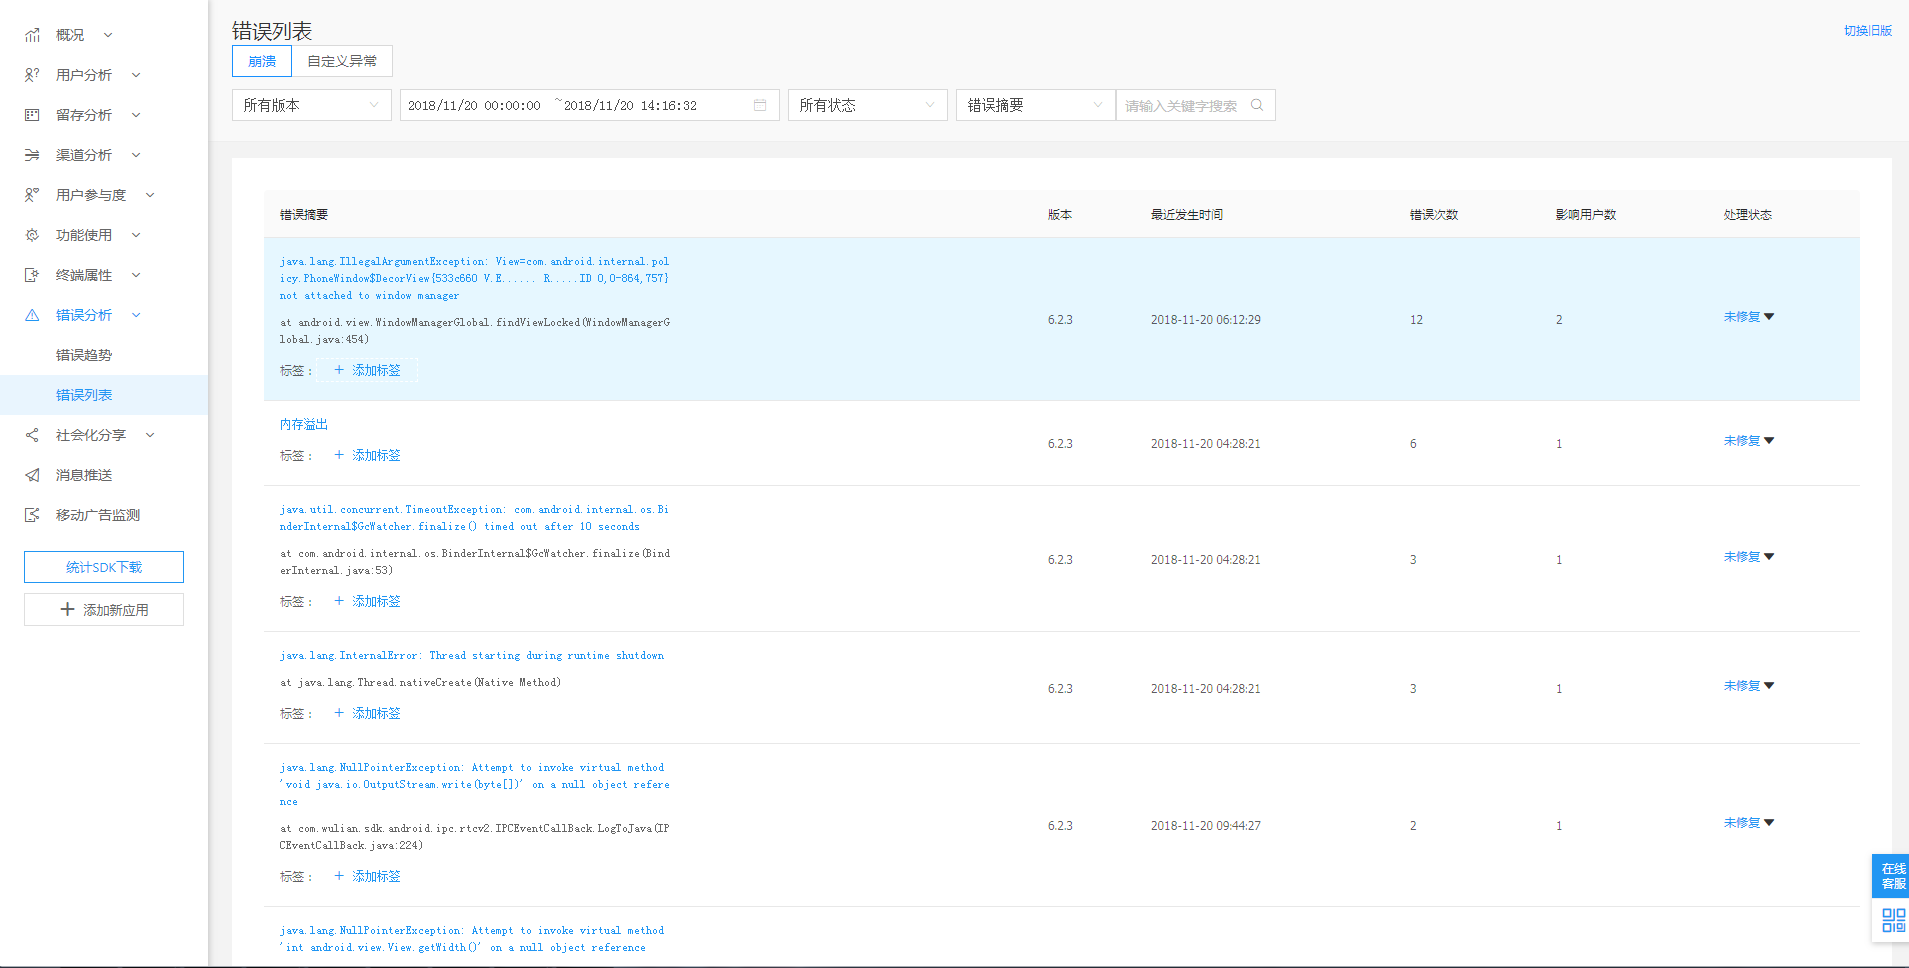Click plus icon for IllegalArgumentException row tag

[339, 370]
